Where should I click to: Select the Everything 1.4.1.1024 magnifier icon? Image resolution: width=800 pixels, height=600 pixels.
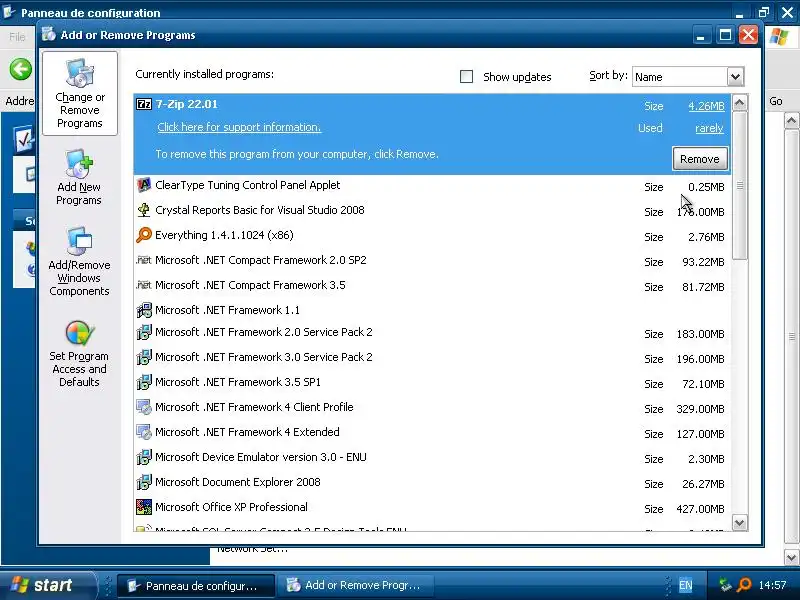(144, 235)
